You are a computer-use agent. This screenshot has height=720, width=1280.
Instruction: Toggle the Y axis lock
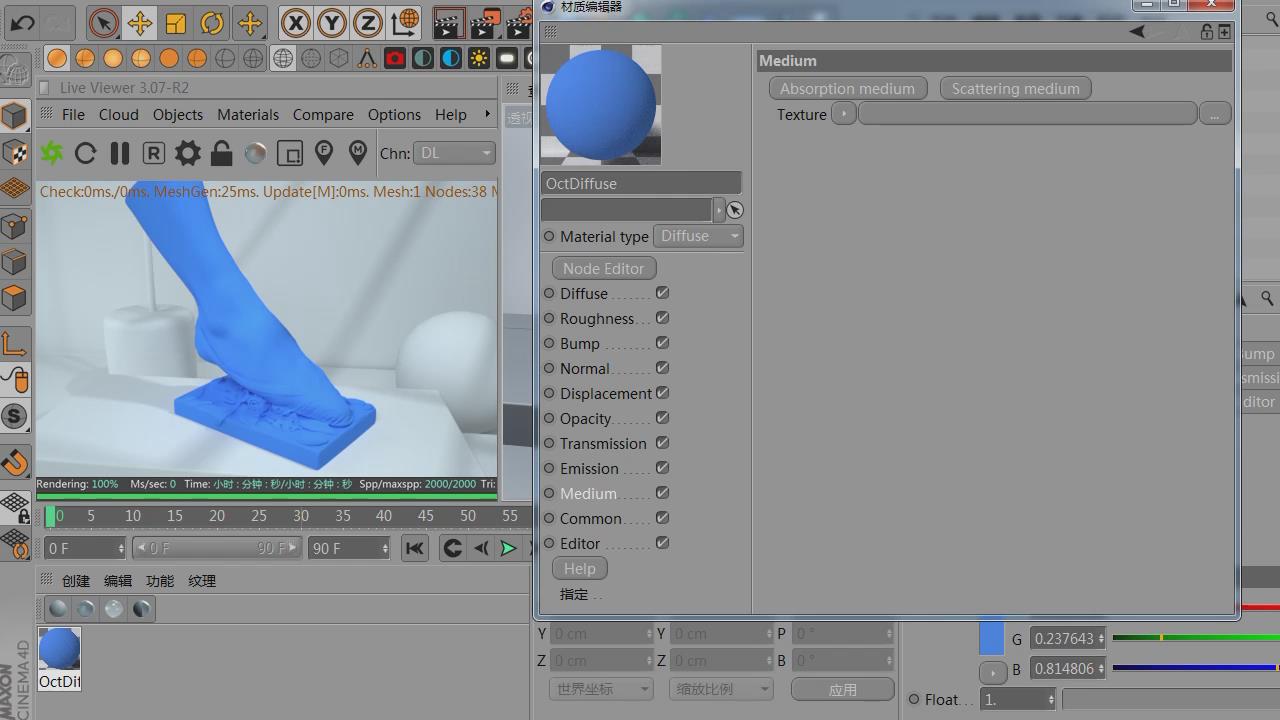(x=331, y=22)
